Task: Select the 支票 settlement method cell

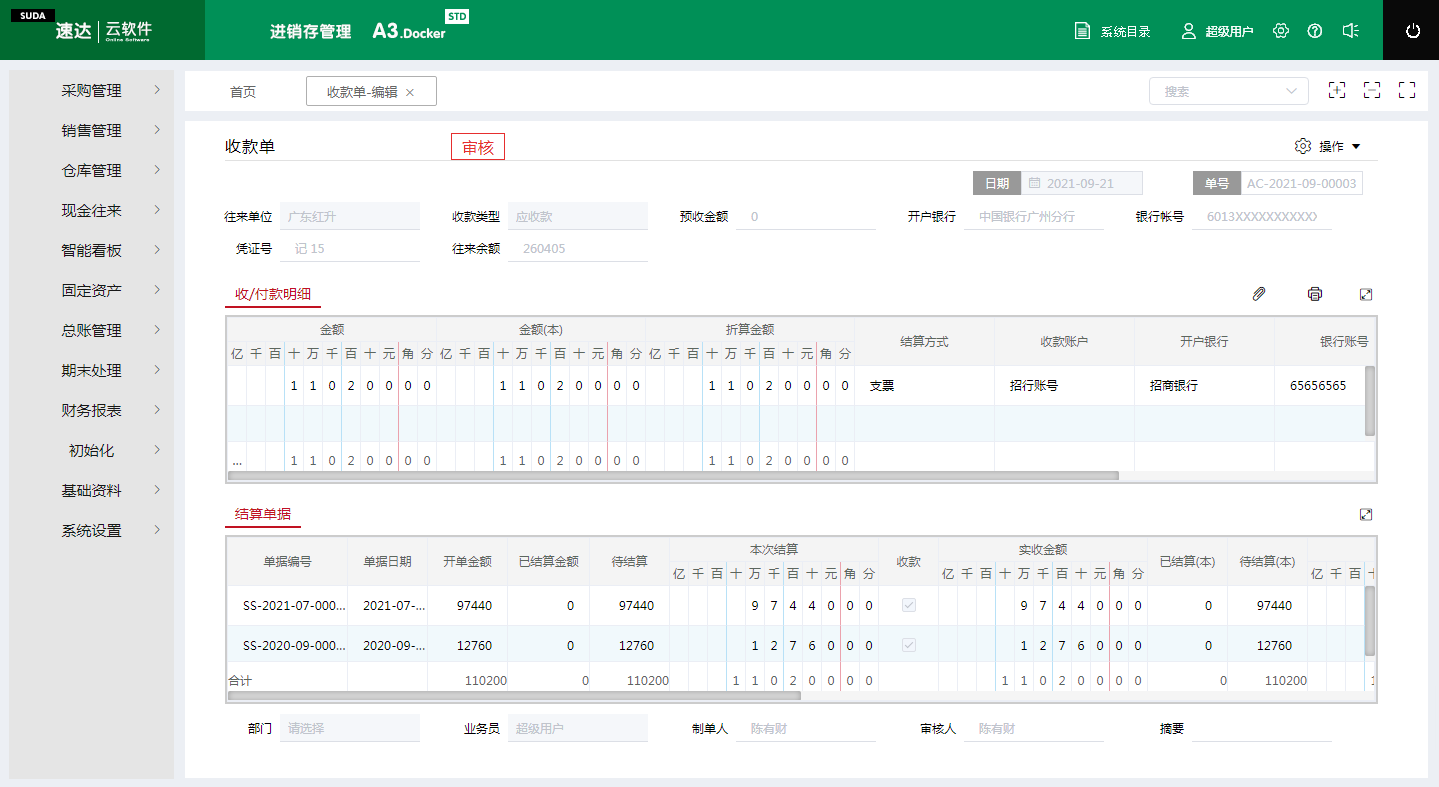Action: click(x=924, y=385)
